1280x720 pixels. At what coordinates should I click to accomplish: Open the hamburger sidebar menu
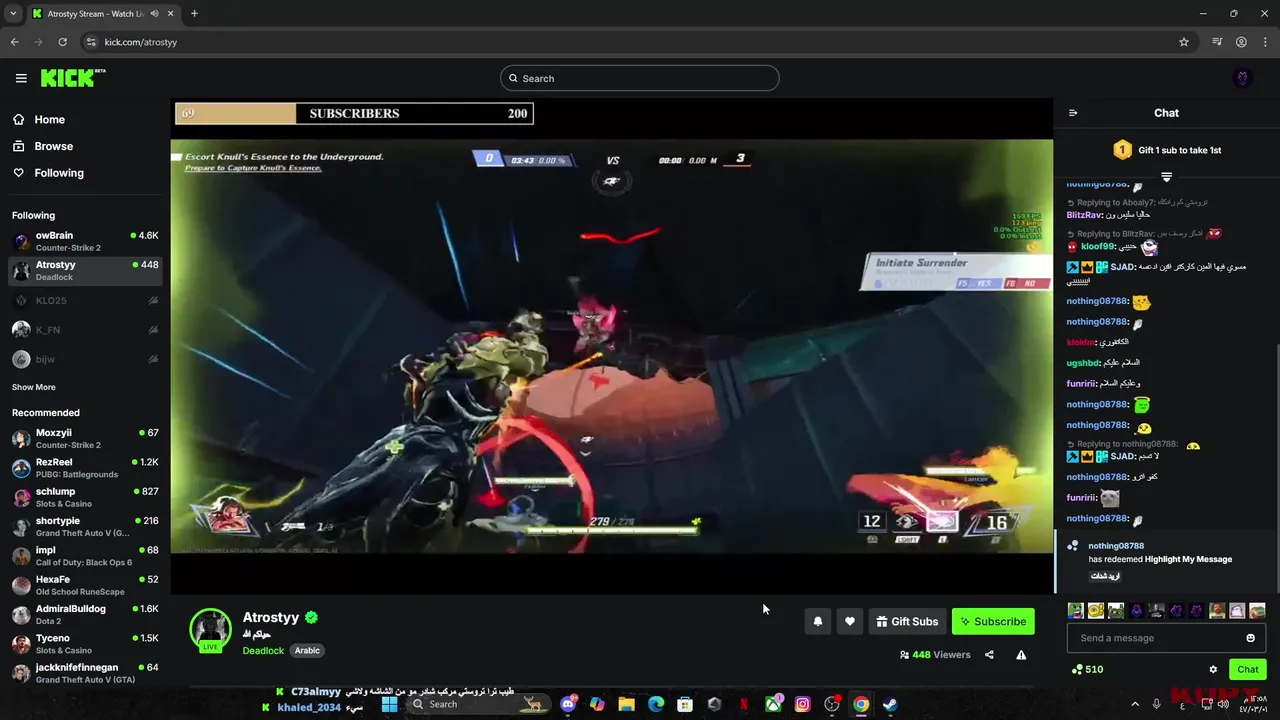[21, 78]
